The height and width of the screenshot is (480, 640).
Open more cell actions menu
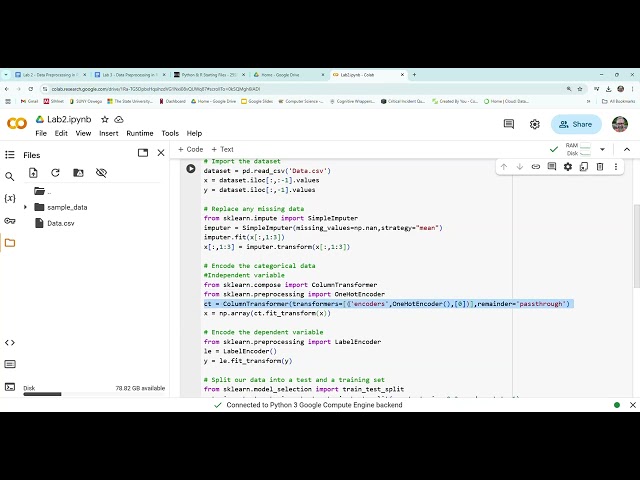[616, 167]
